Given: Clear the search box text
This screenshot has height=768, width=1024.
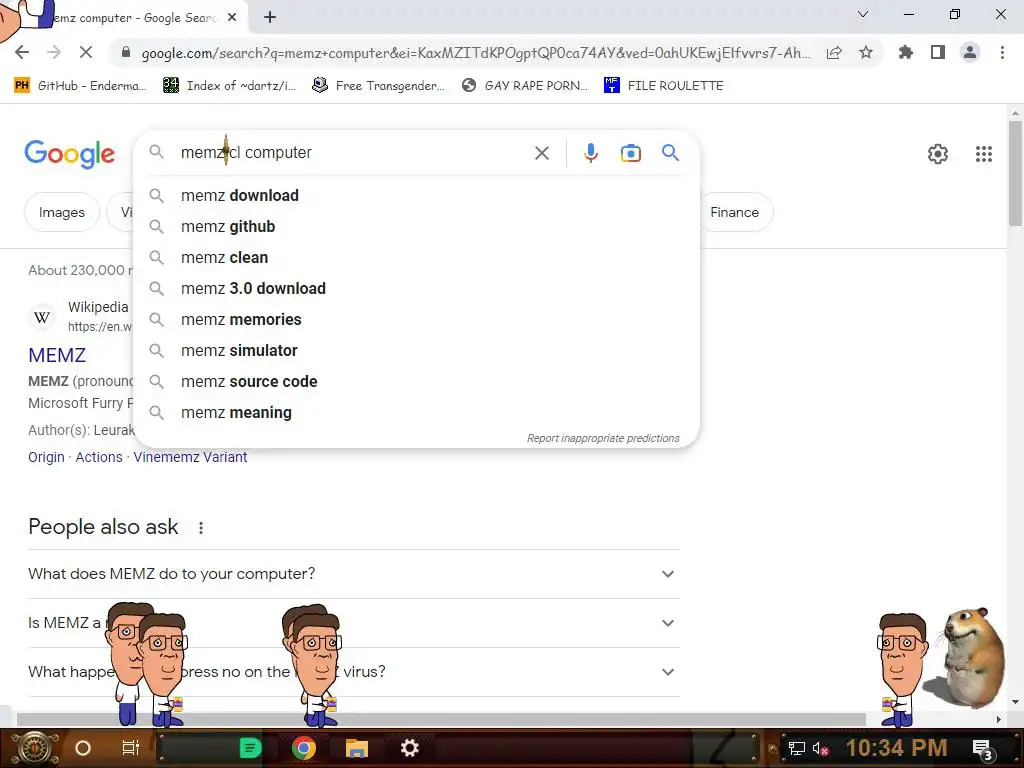Looking at the screenshot, I should 541,153.
